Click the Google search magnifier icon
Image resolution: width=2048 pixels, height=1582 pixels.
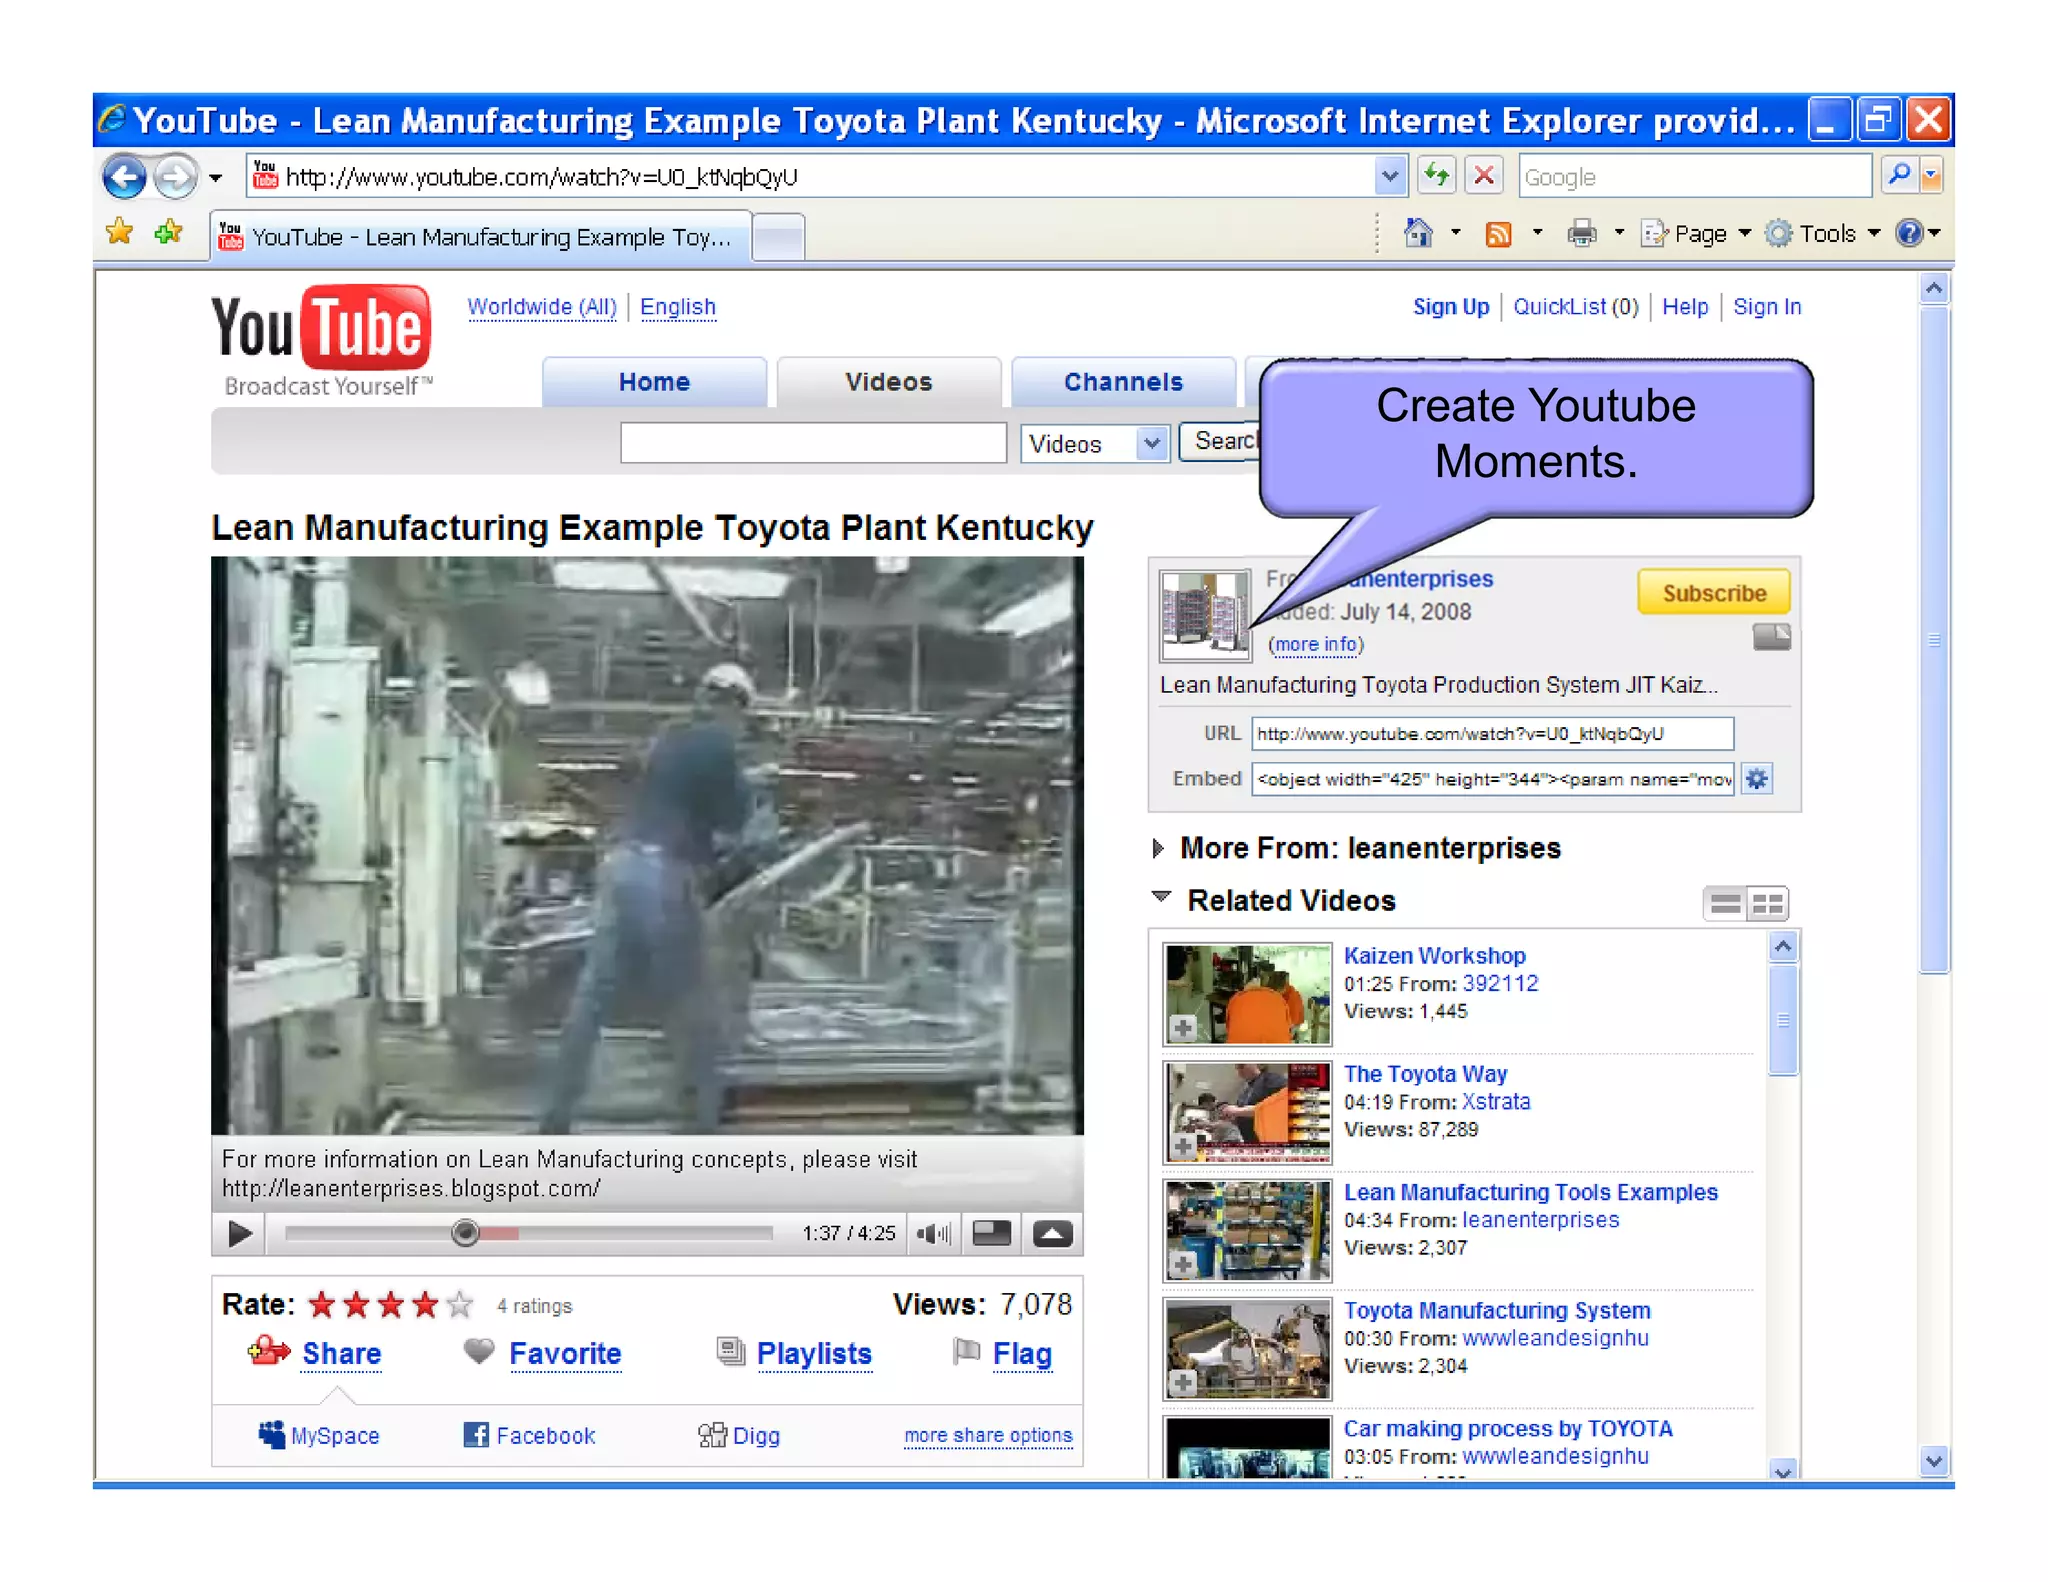pyautogui.click(x=1899, y=176)
